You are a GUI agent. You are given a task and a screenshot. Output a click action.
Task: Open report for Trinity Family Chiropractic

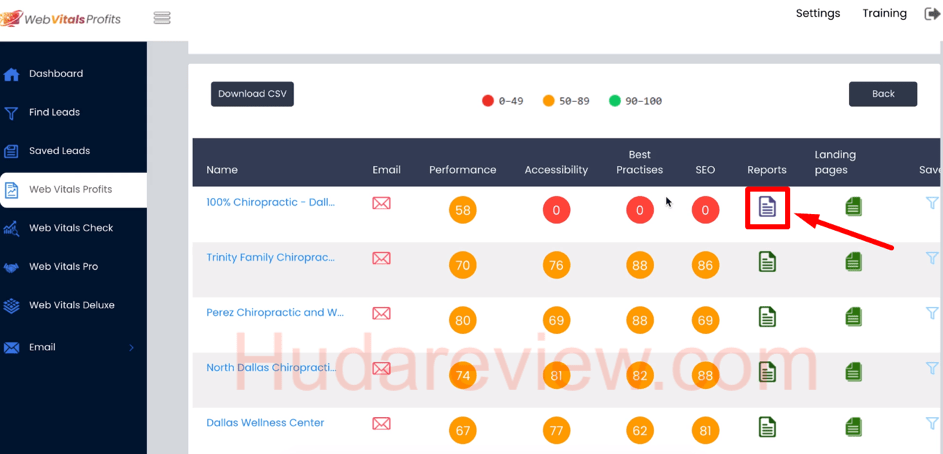(x=767, y=262)
